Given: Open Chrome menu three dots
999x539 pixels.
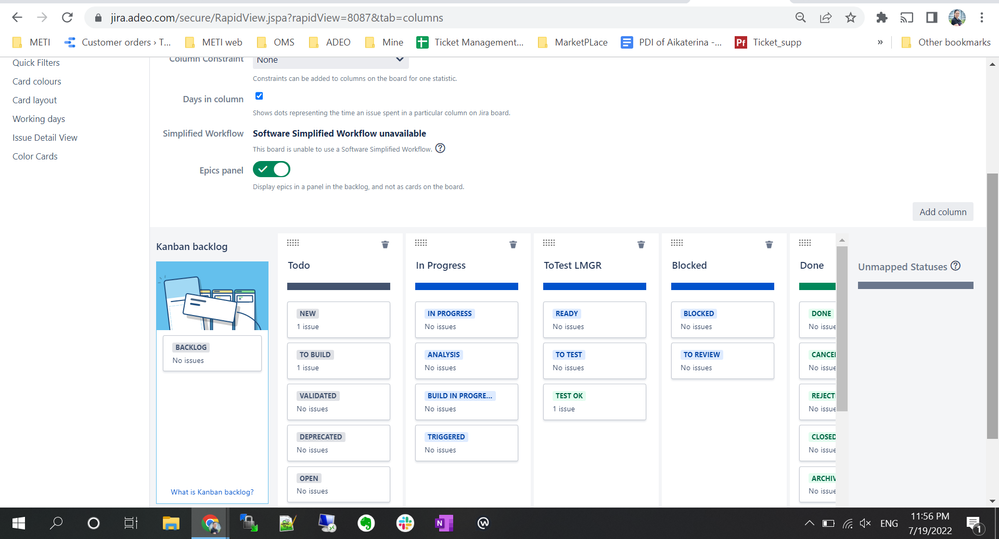Looking at the screenshot, I should pyautogui.click(x=982, y=18).
